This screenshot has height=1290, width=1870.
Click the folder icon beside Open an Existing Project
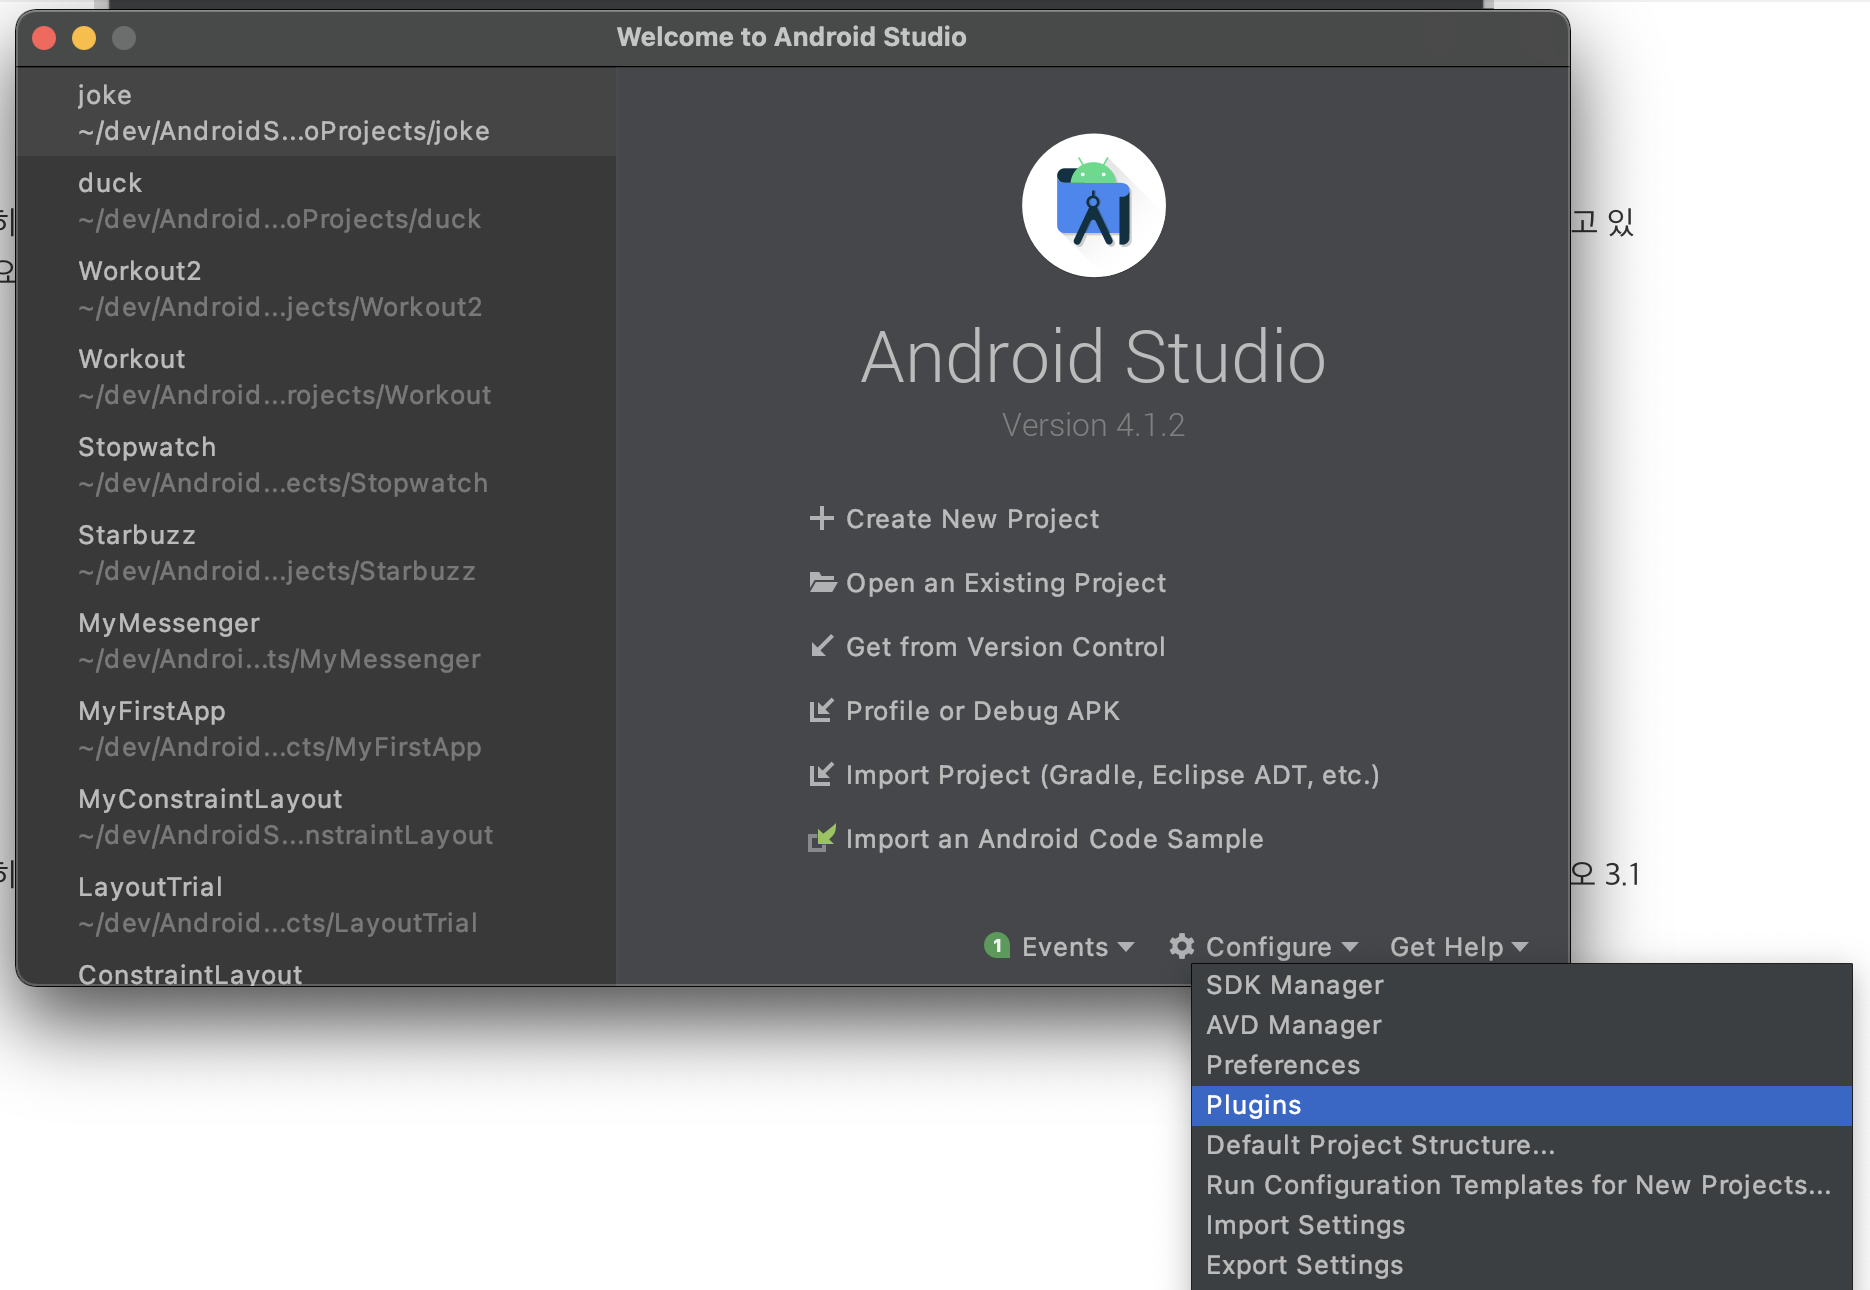[822, 582]
